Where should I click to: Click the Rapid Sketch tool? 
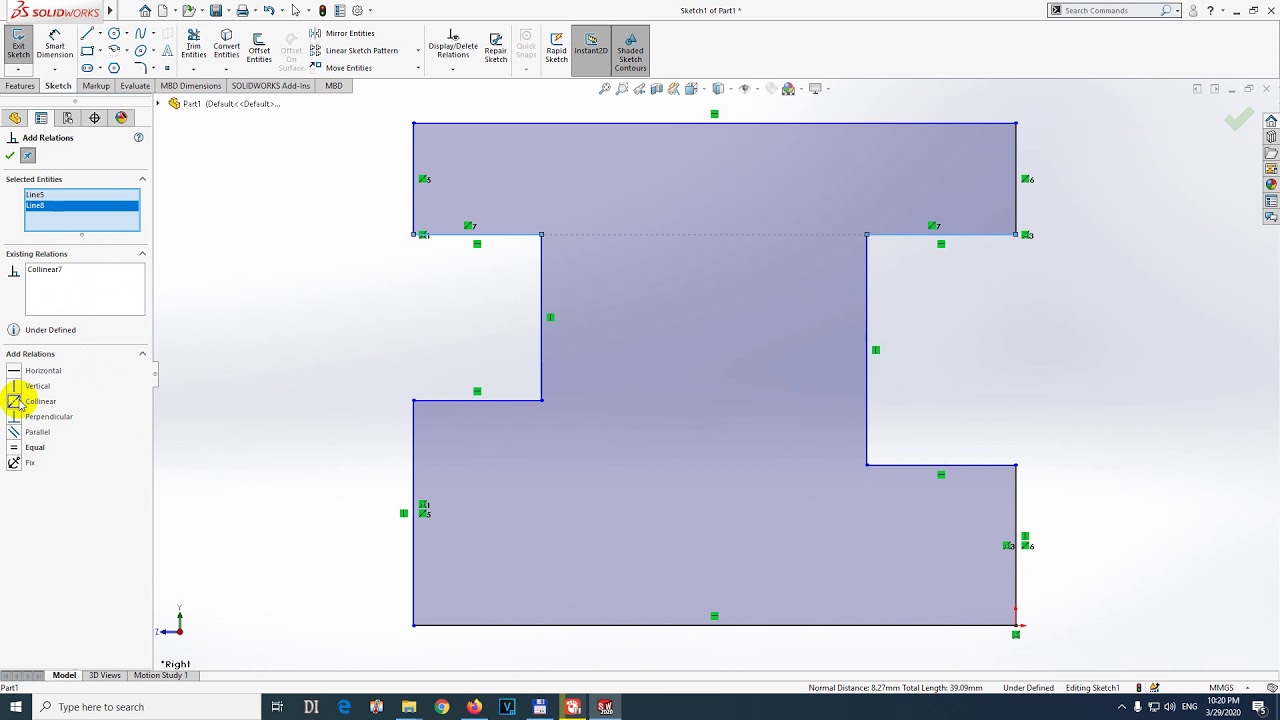(556, 46)
